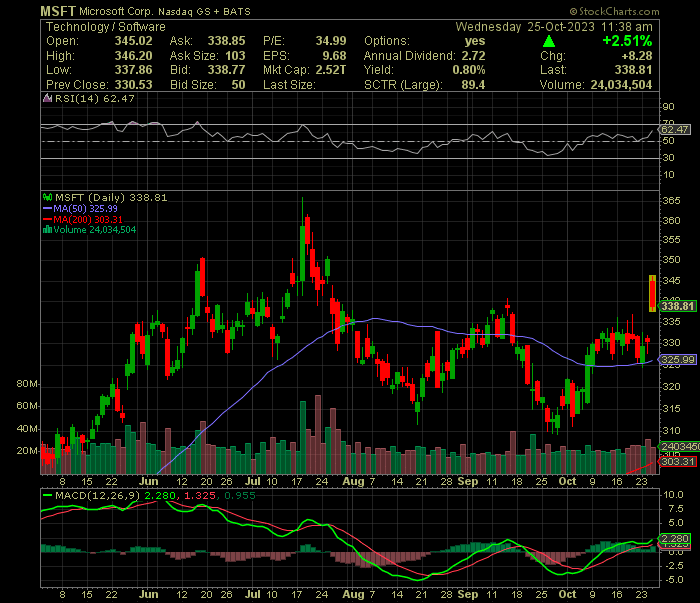Click the MACD signal value 1.325

200,495
